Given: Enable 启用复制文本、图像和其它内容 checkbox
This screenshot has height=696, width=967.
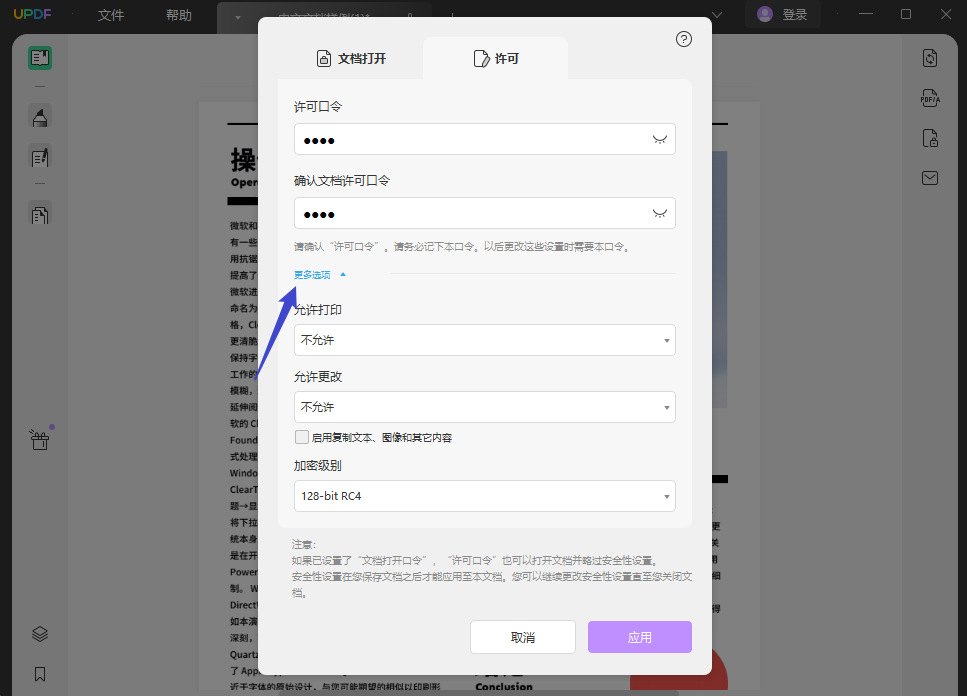Looking at the screenshot, I should tap(302, 437).
